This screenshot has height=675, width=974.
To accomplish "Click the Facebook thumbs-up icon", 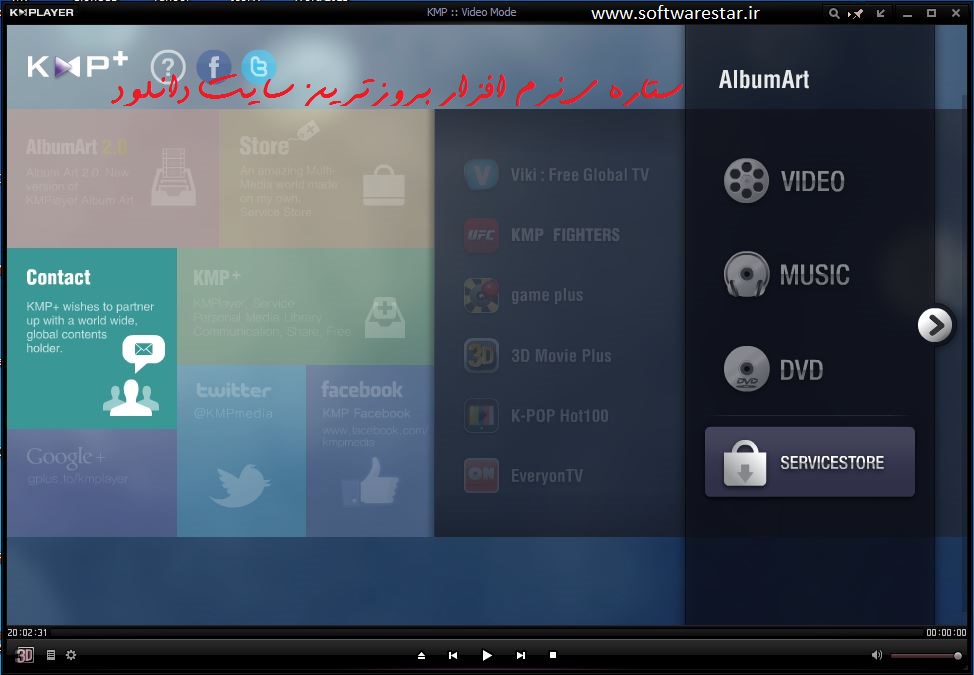I will 370,481.
